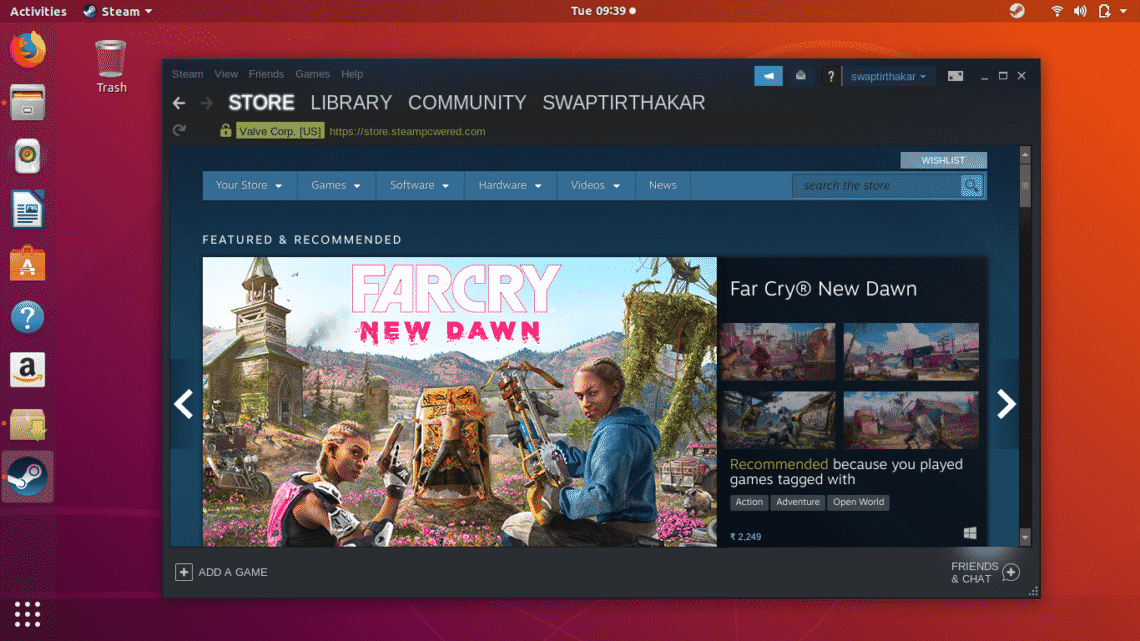Select the STORE tab

[x=262, y=102]
